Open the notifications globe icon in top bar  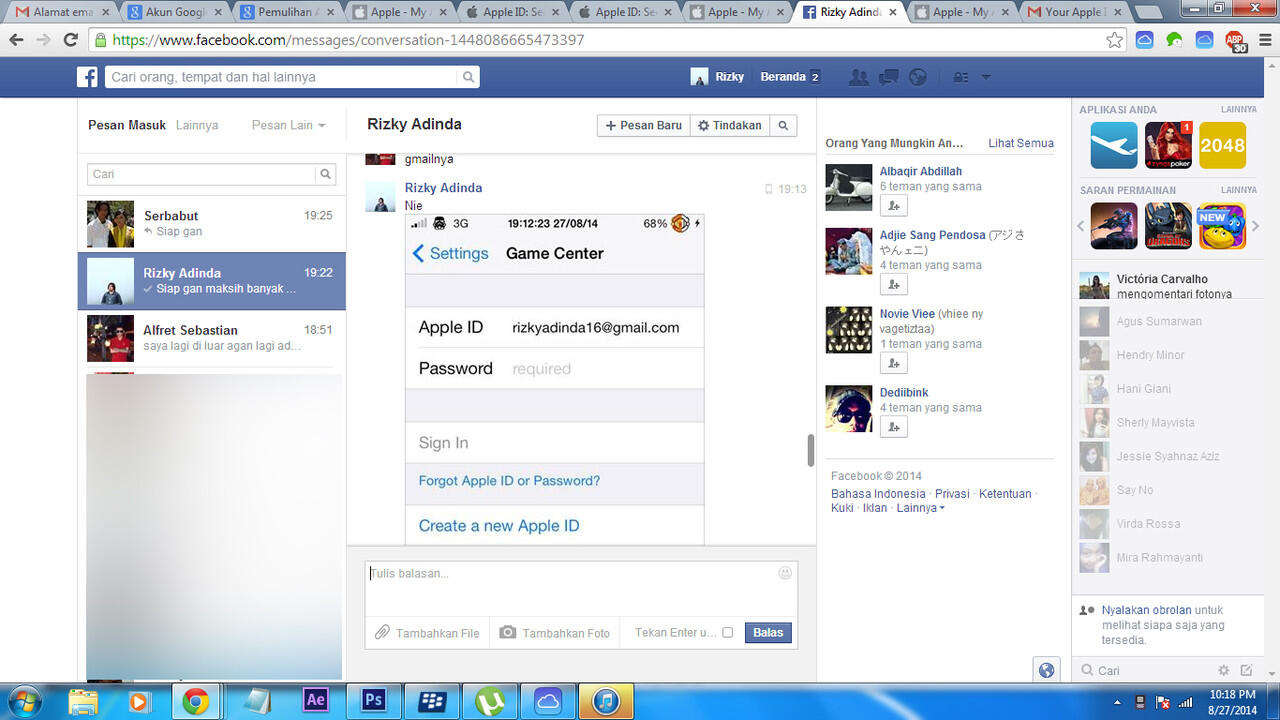click(917, 77)
